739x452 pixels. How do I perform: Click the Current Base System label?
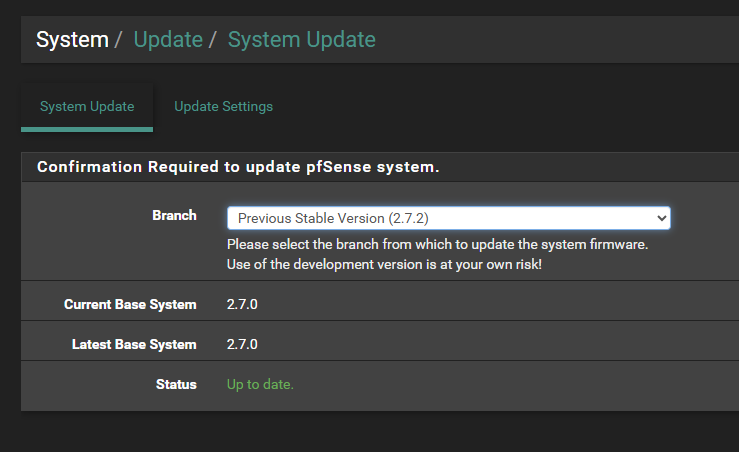(x=130, y=304)
